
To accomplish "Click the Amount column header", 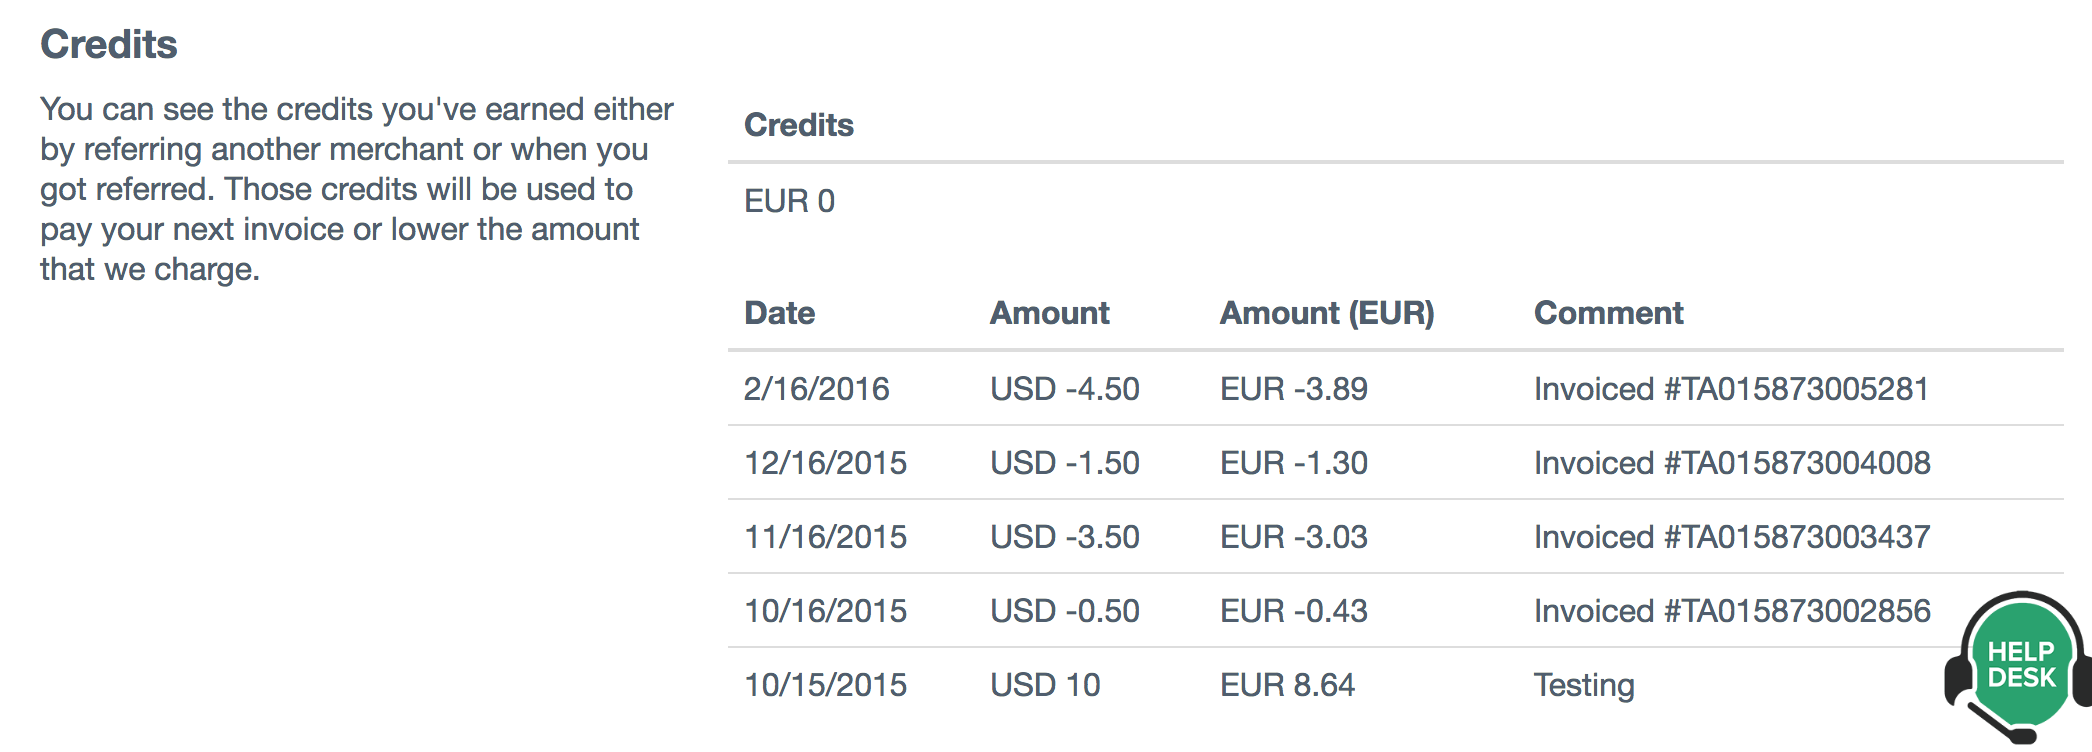I will pos(1049,313).
